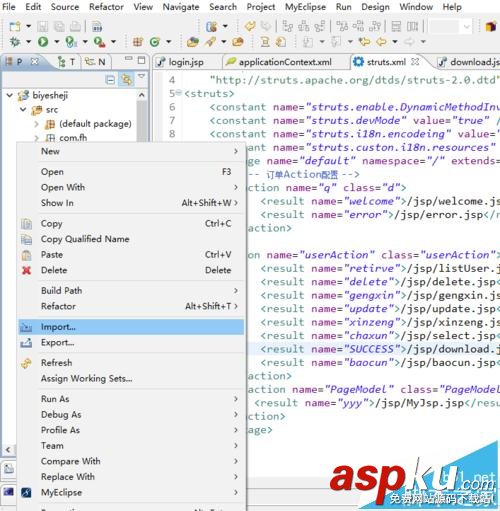The height and width of the screenshot is (511, 500).
Task: Collapse the src folder node
Action: point(23,109)
